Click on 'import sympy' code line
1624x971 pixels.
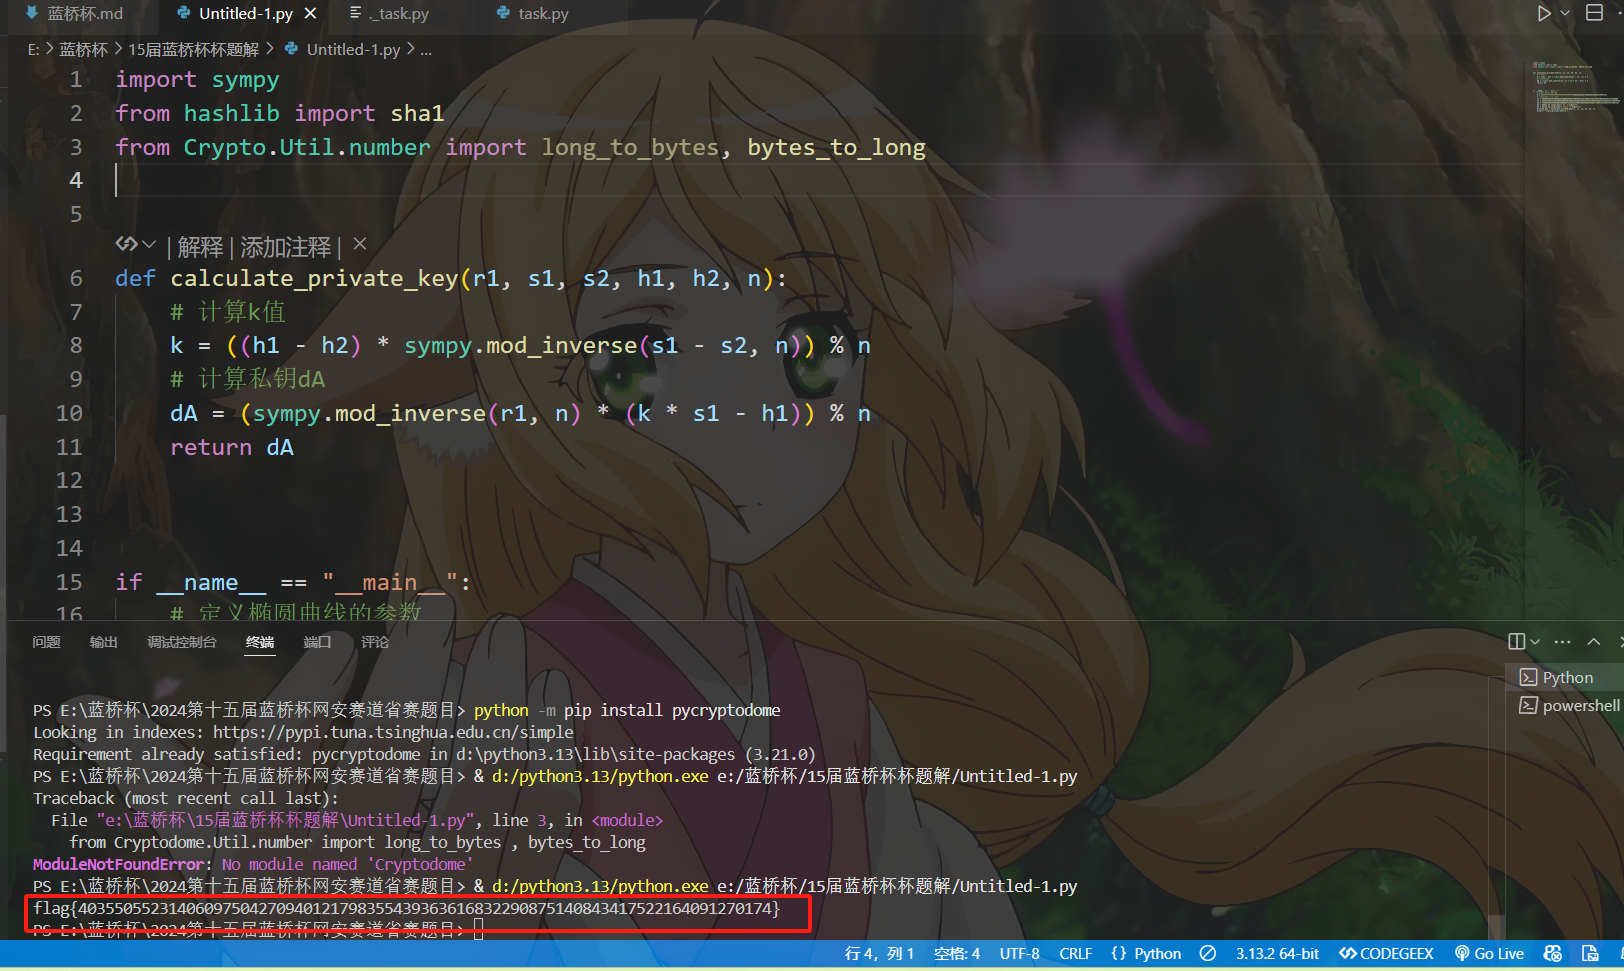coord(197,80)
